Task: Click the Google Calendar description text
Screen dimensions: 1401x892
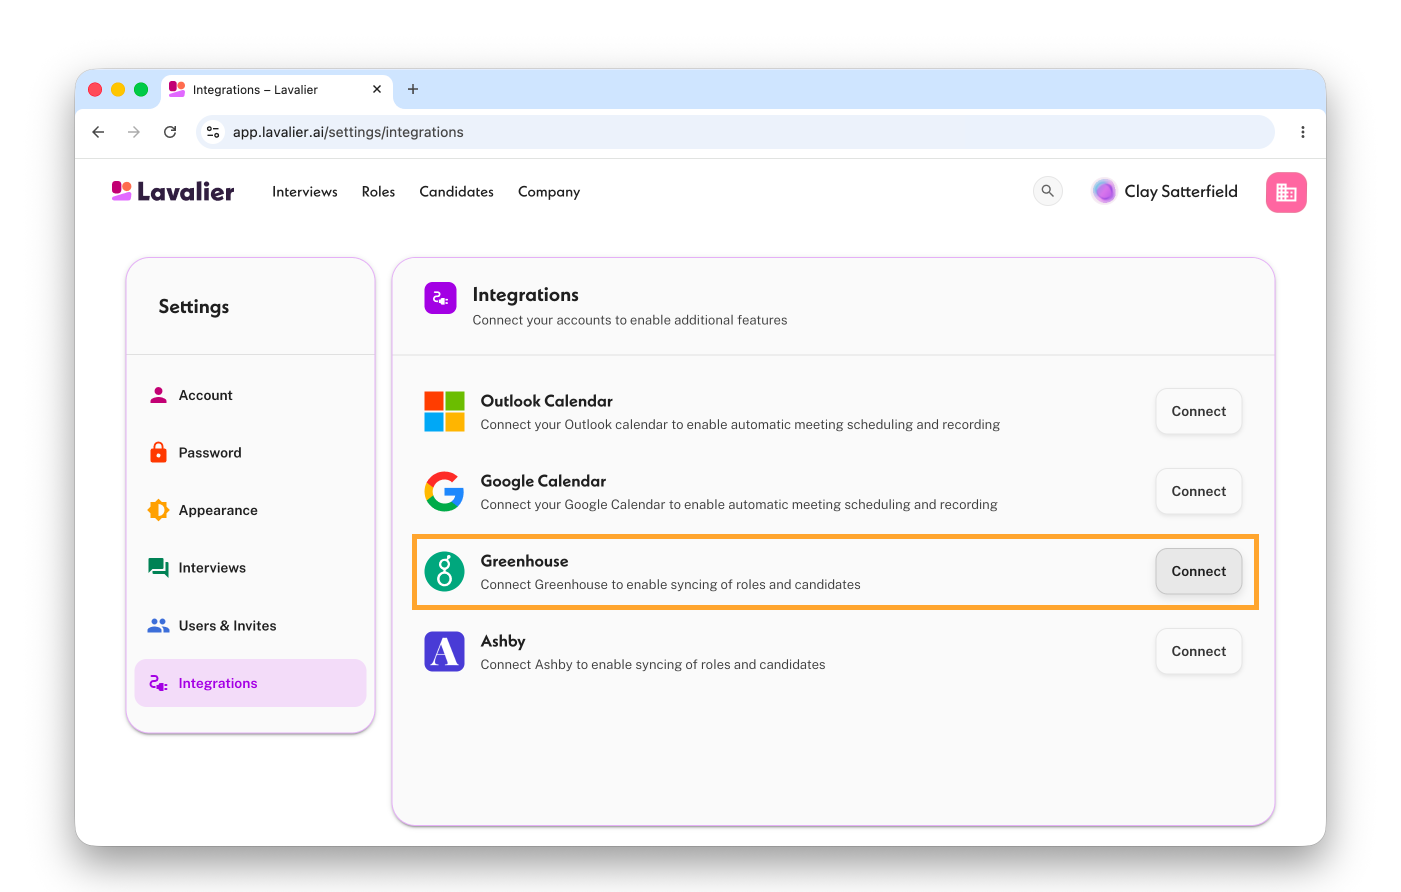Action: (739, 504)
